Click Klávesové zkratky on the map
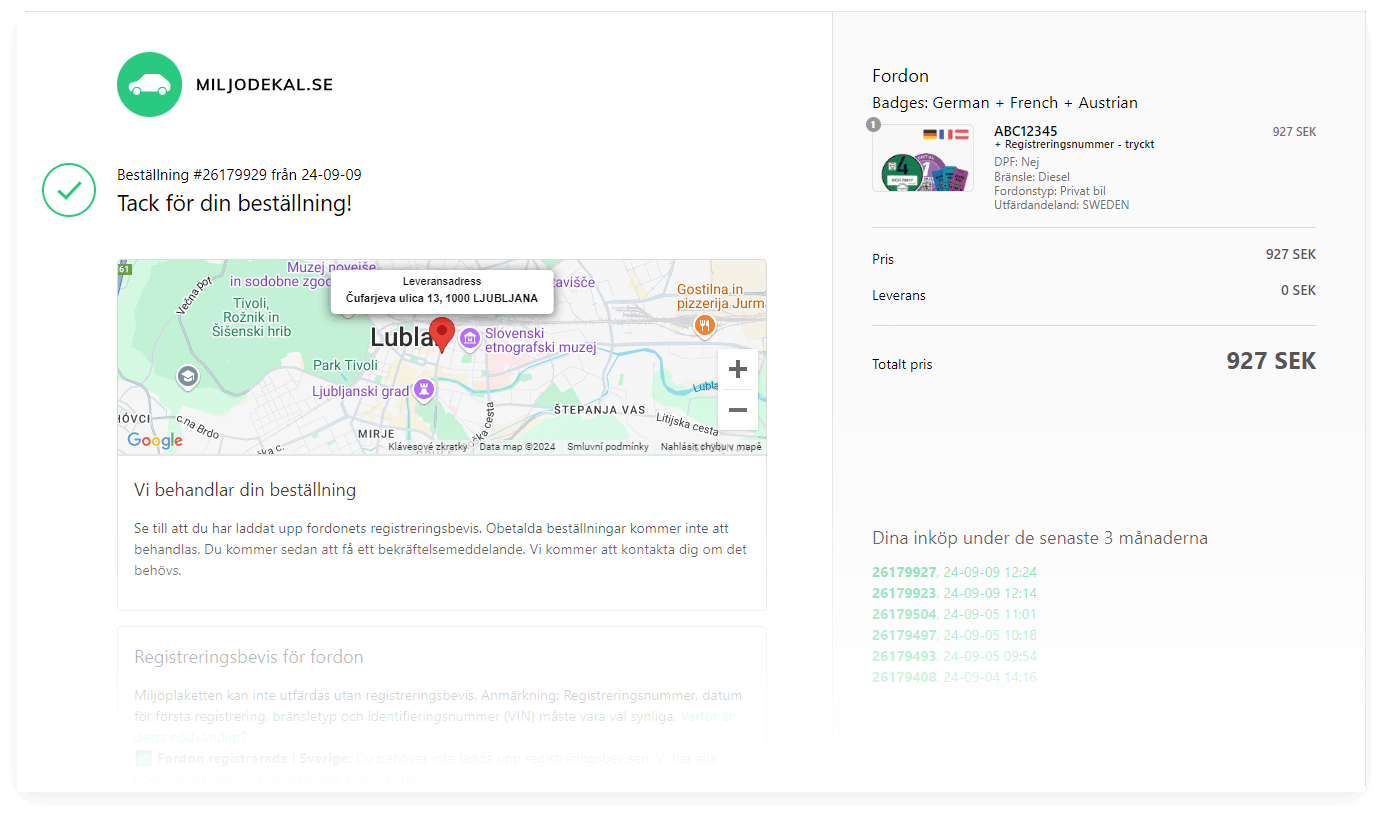The height and width of the screenshot is (816, 1382). click(x=427, y=447)
